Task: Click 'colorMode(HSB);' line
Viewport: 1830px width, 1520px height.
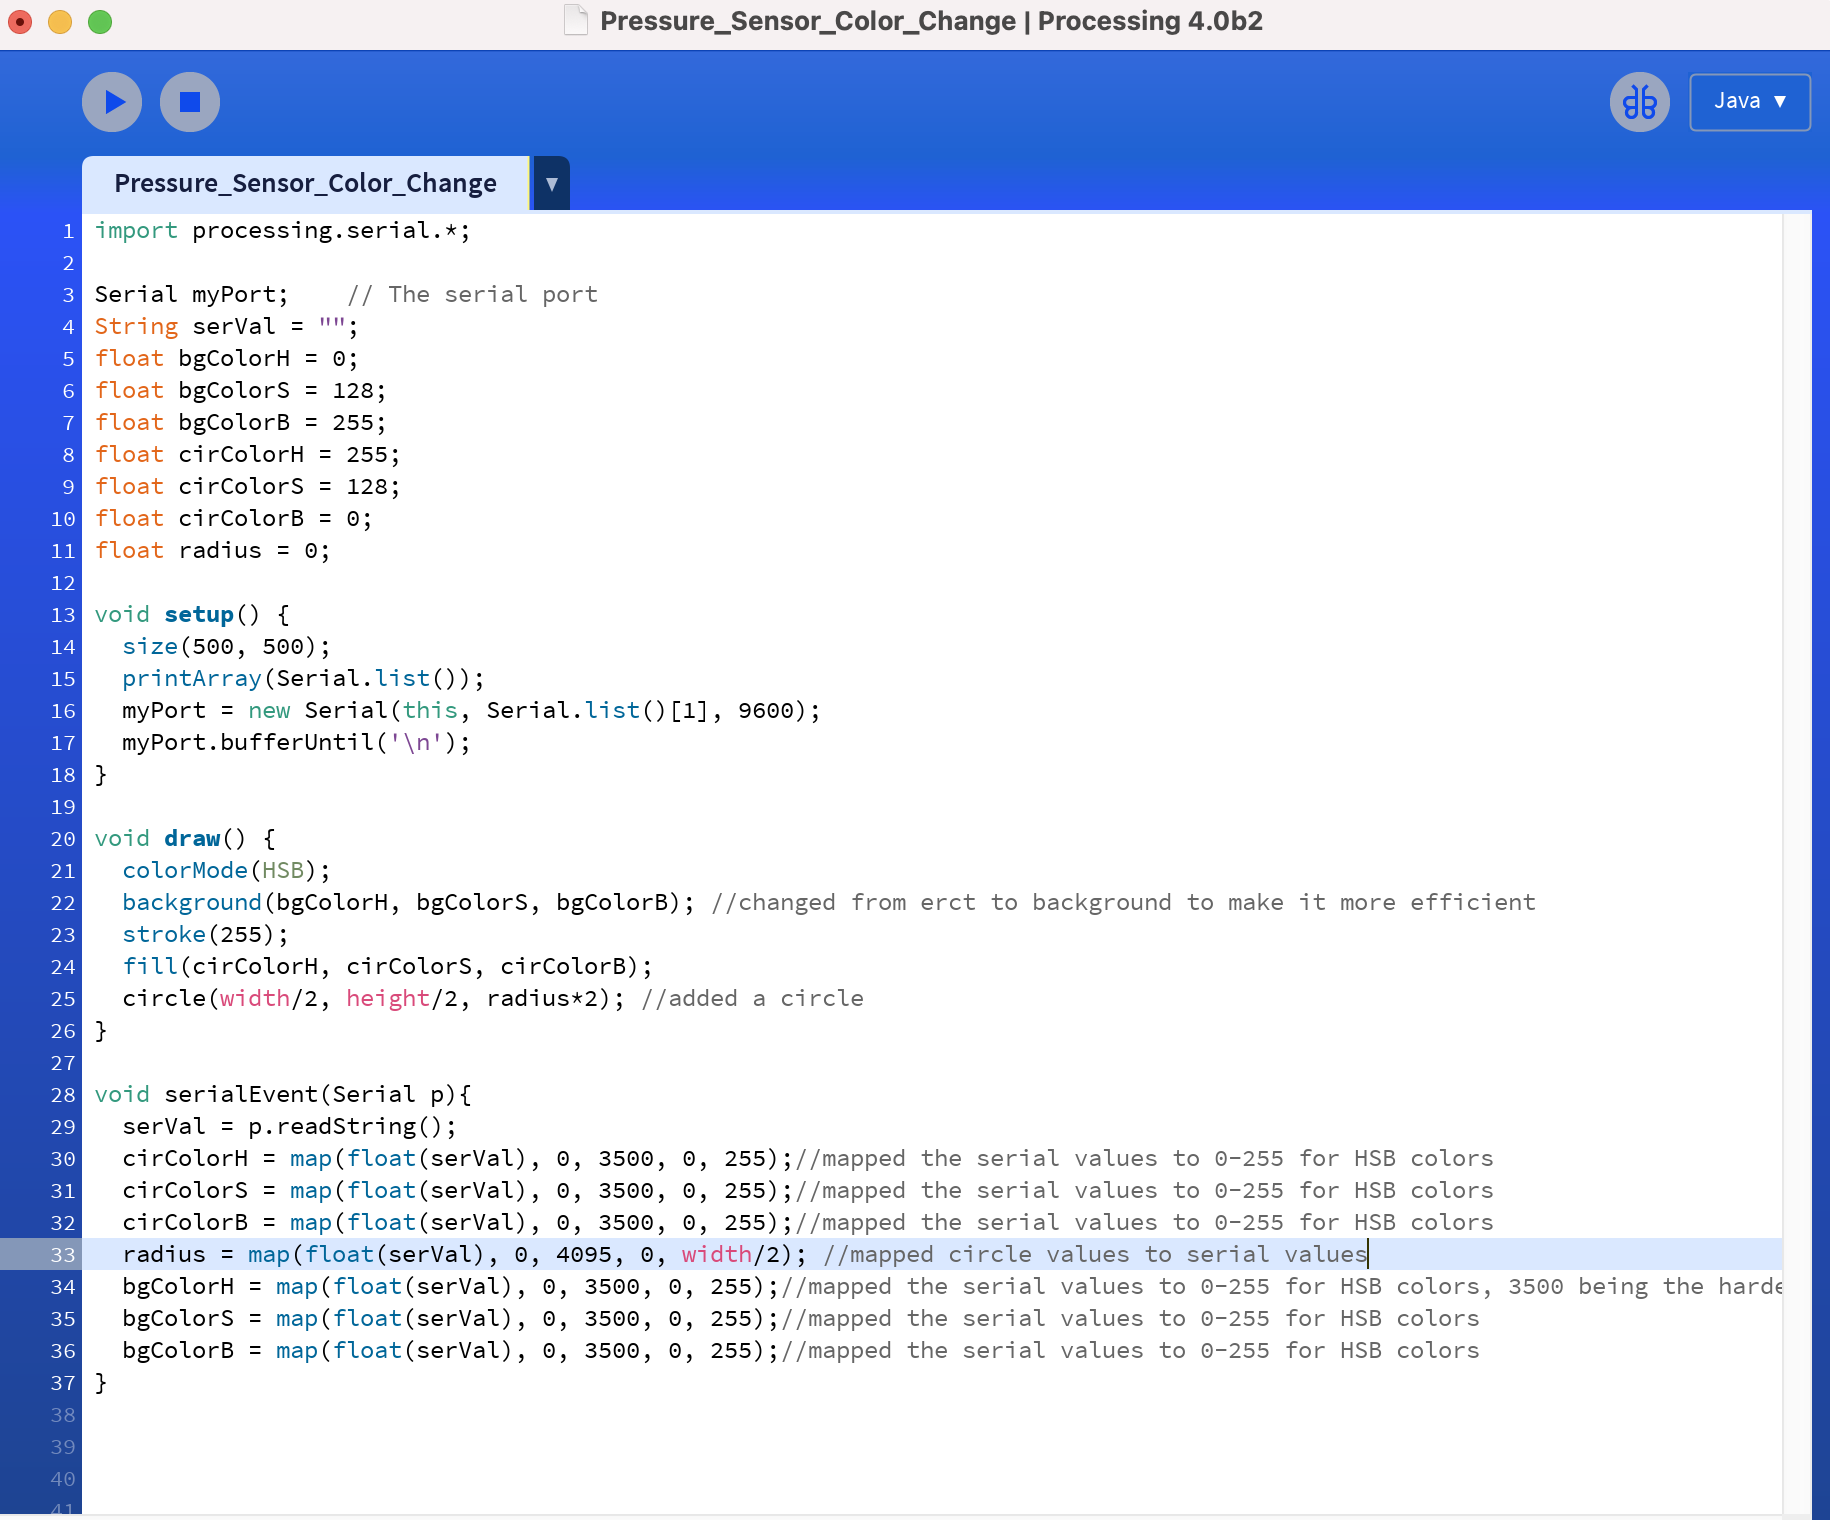Action: click(226, 870)
